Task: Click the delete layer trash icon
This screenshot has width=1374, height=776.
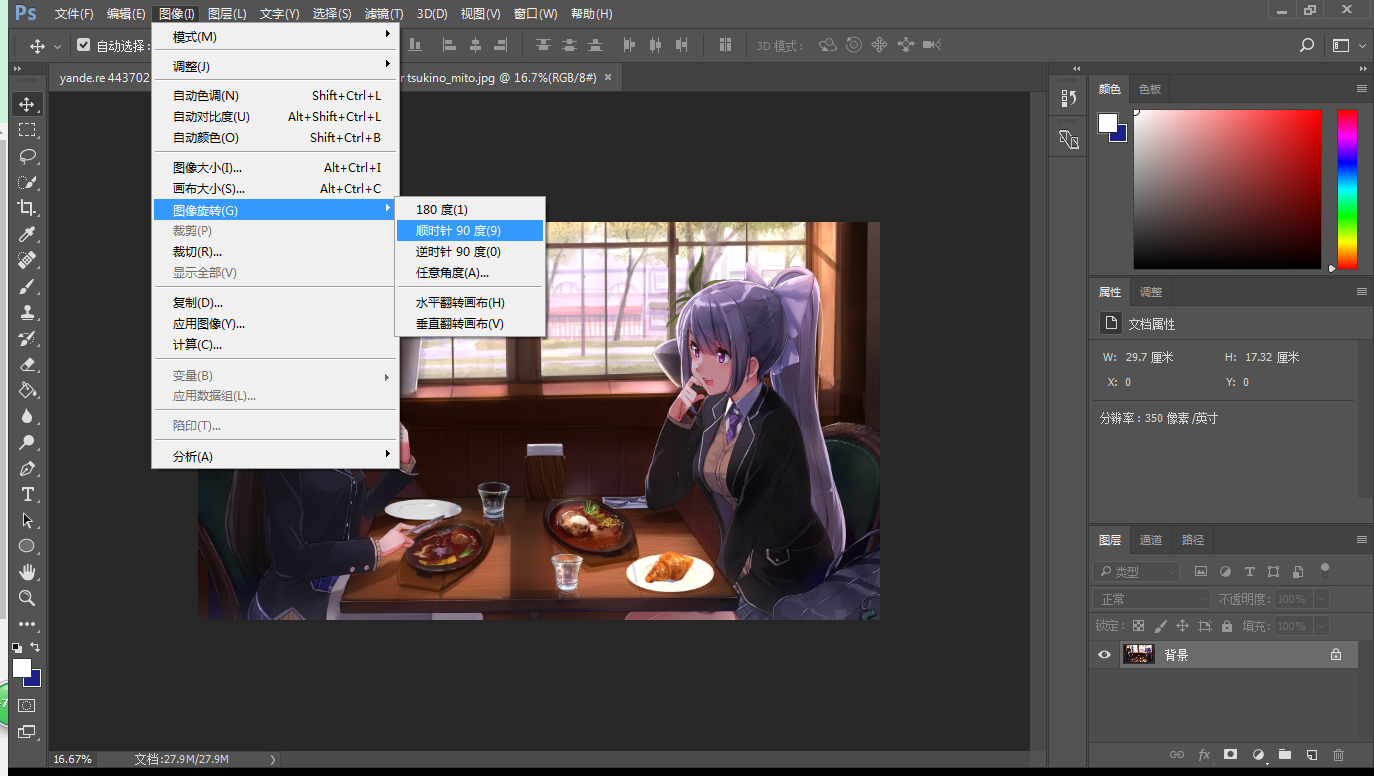Action: click(1338, 754)
